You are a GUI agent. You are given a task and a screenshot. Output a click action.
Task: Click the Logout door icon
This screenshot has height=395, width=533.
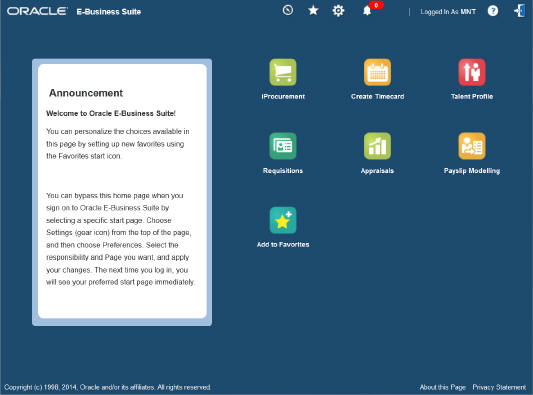click(x=519, y=11)
